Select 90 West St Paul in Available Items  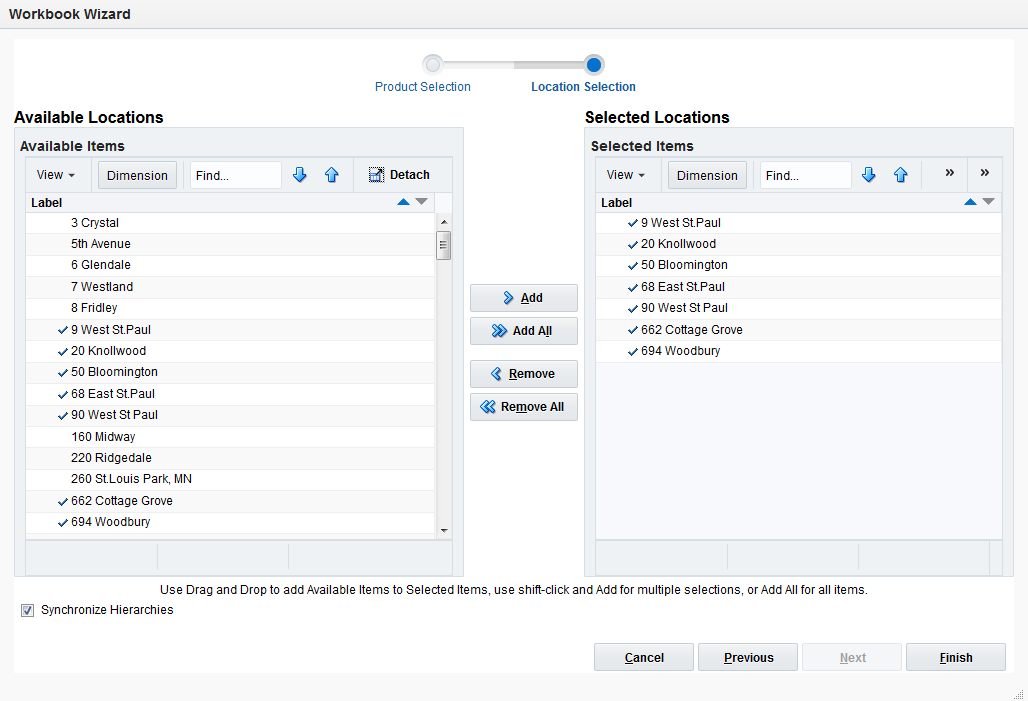[x=230, y=414]
